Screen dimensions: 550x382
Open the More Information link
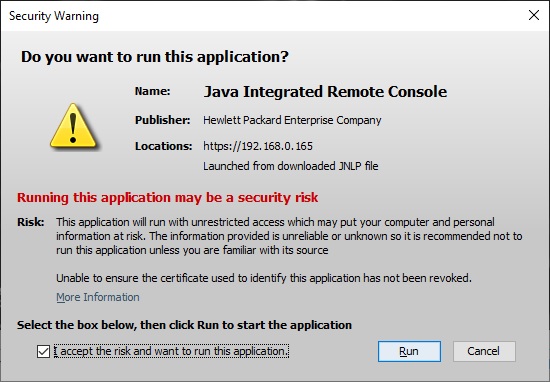[98, 297]
